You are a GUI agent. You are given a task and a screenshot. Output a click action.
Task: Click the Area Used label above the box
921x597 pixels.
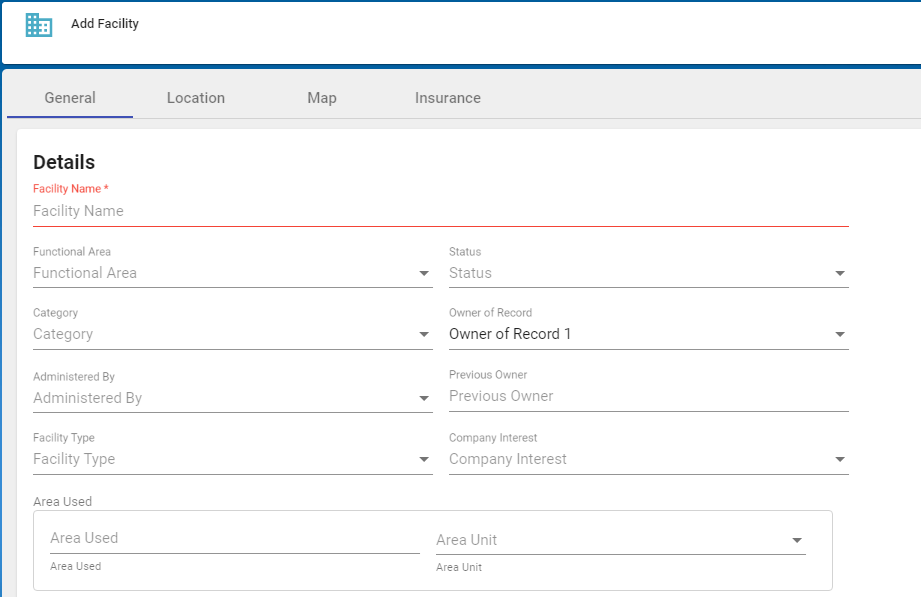tap(62, 501)
